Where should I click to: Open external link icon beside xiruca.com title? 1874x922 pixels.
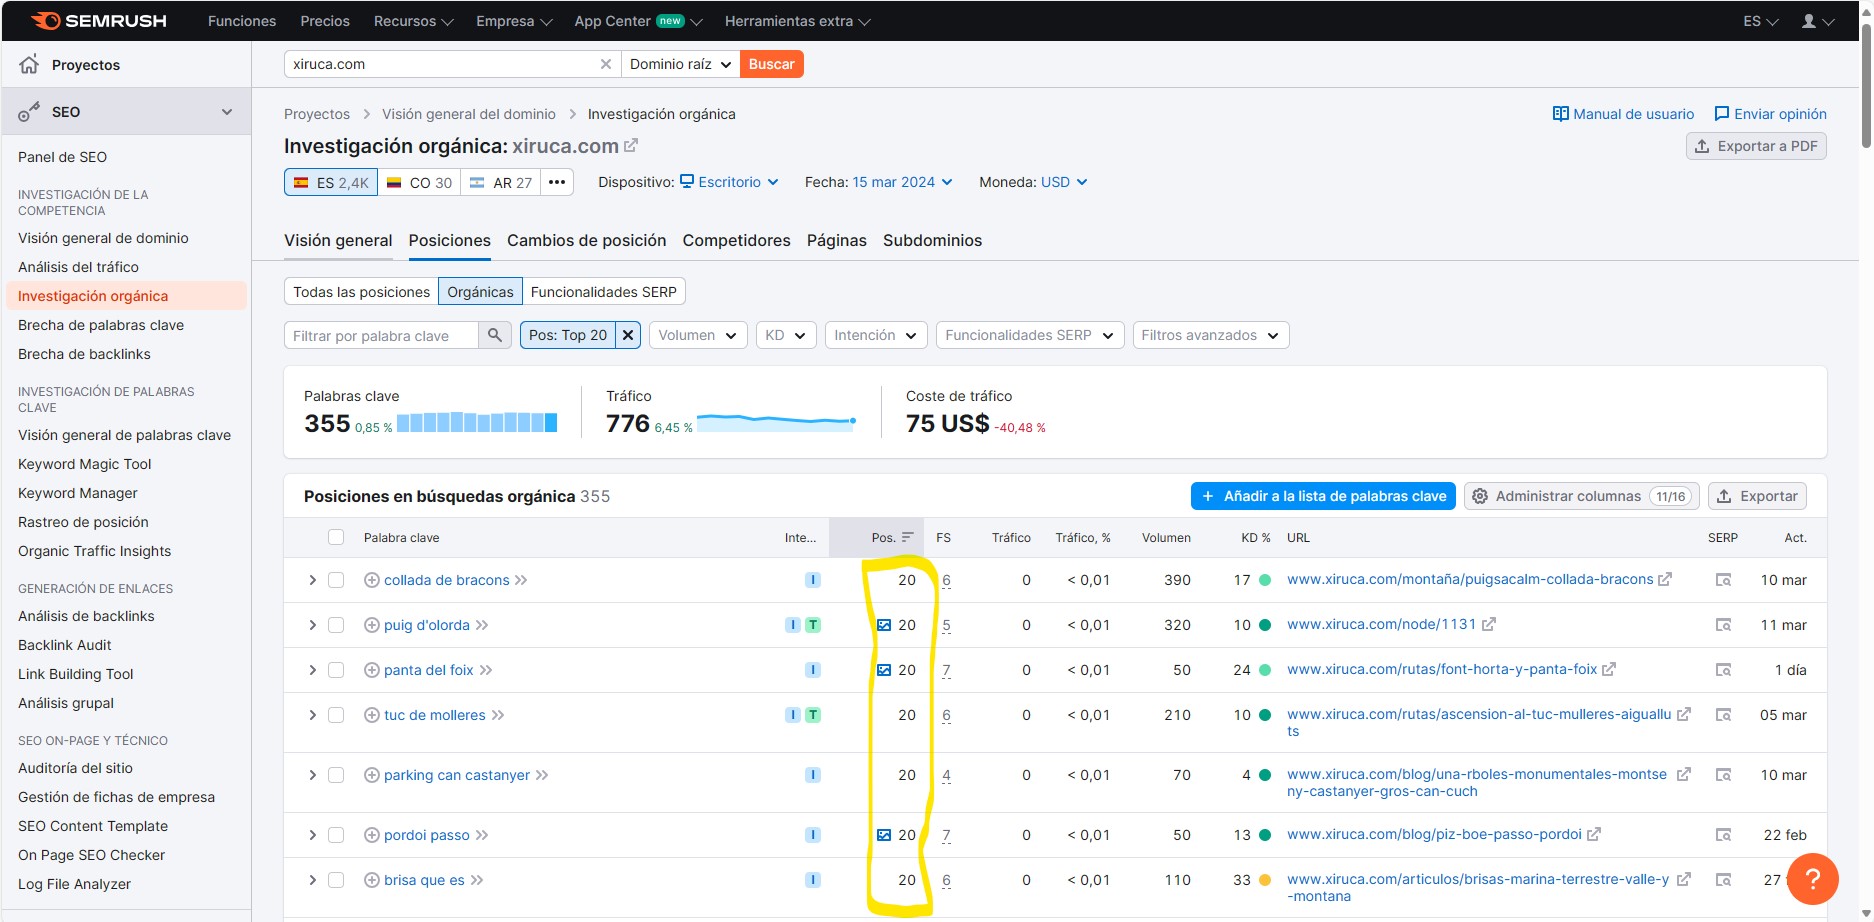[x=631, y=146]
